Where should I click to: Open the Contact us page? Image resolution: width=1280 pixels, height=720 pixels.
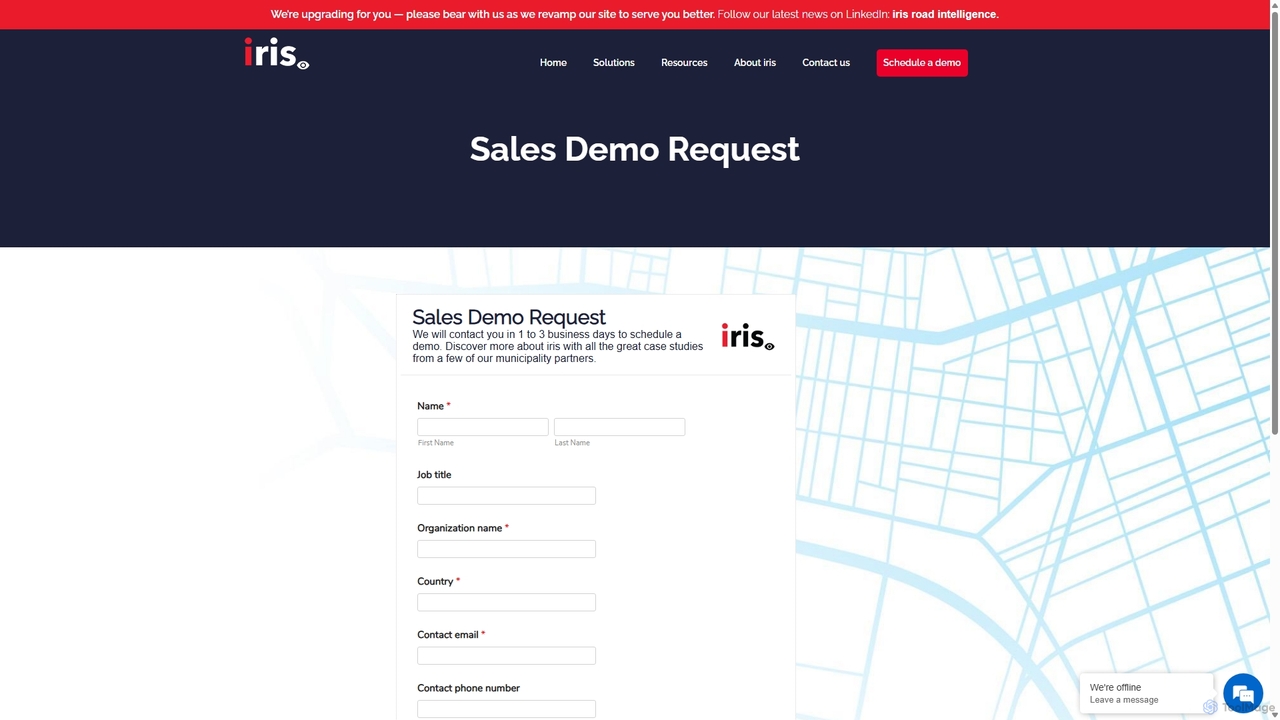(x=826, y=63)
